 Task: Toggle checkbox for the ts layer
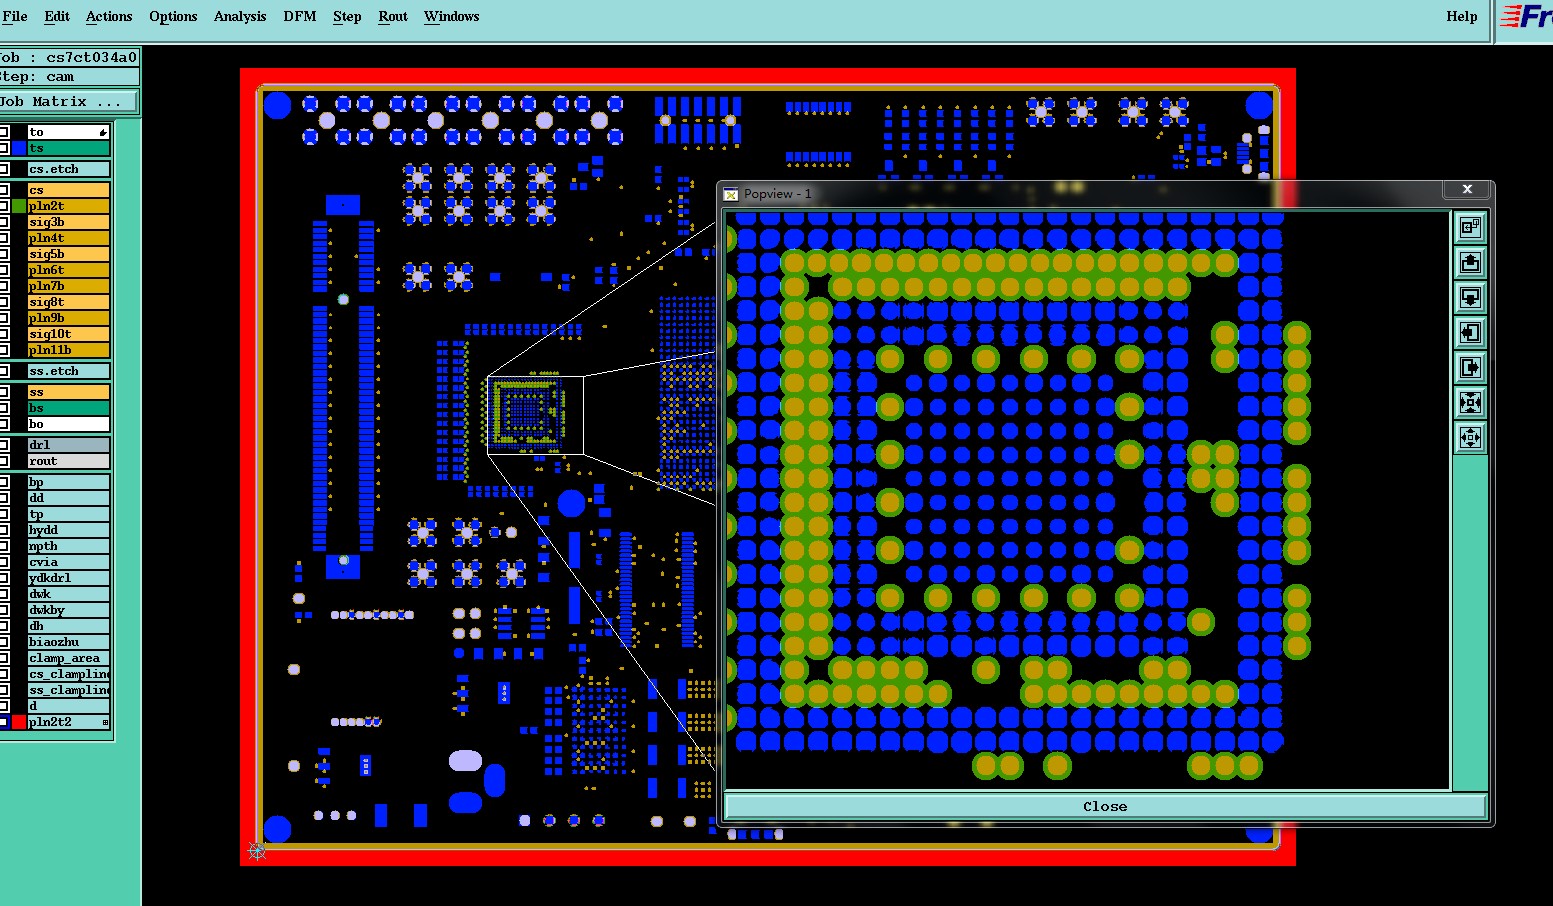[x=4, y=148]
